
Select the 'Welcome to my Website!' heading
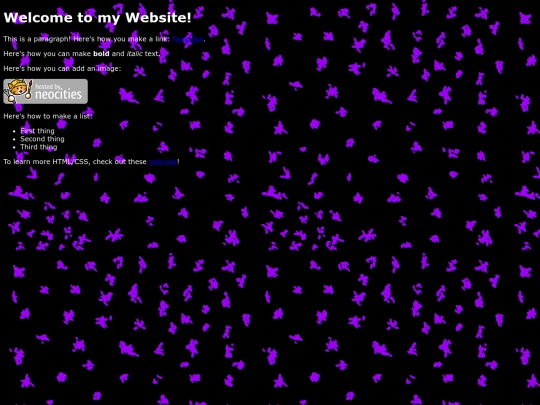pos(97,18)
